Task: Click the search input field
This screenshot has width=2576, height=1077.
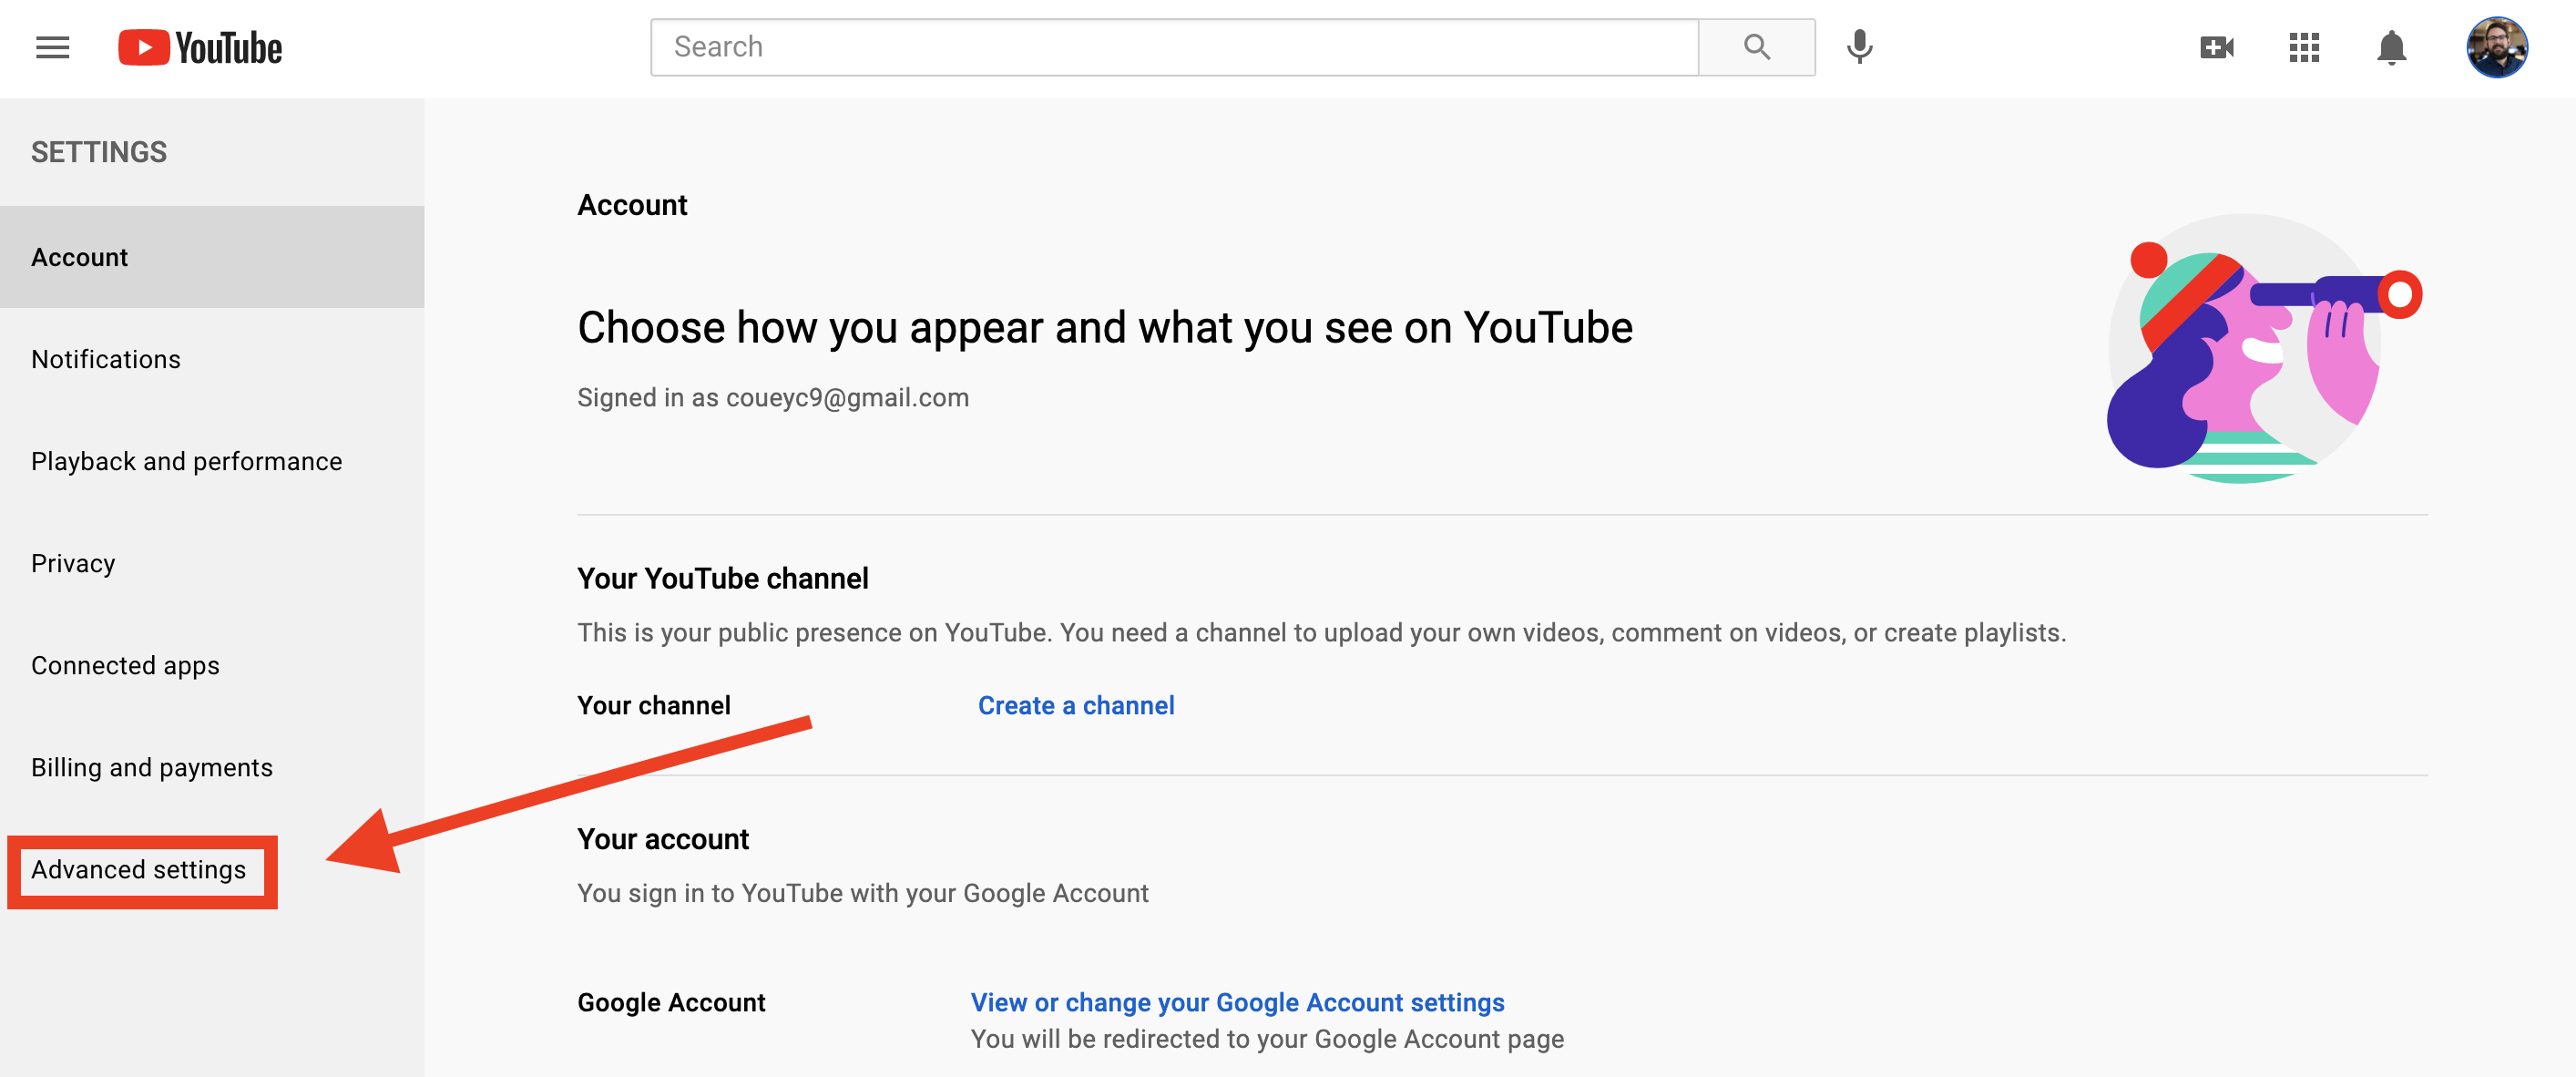Action: click(1171, 45)
